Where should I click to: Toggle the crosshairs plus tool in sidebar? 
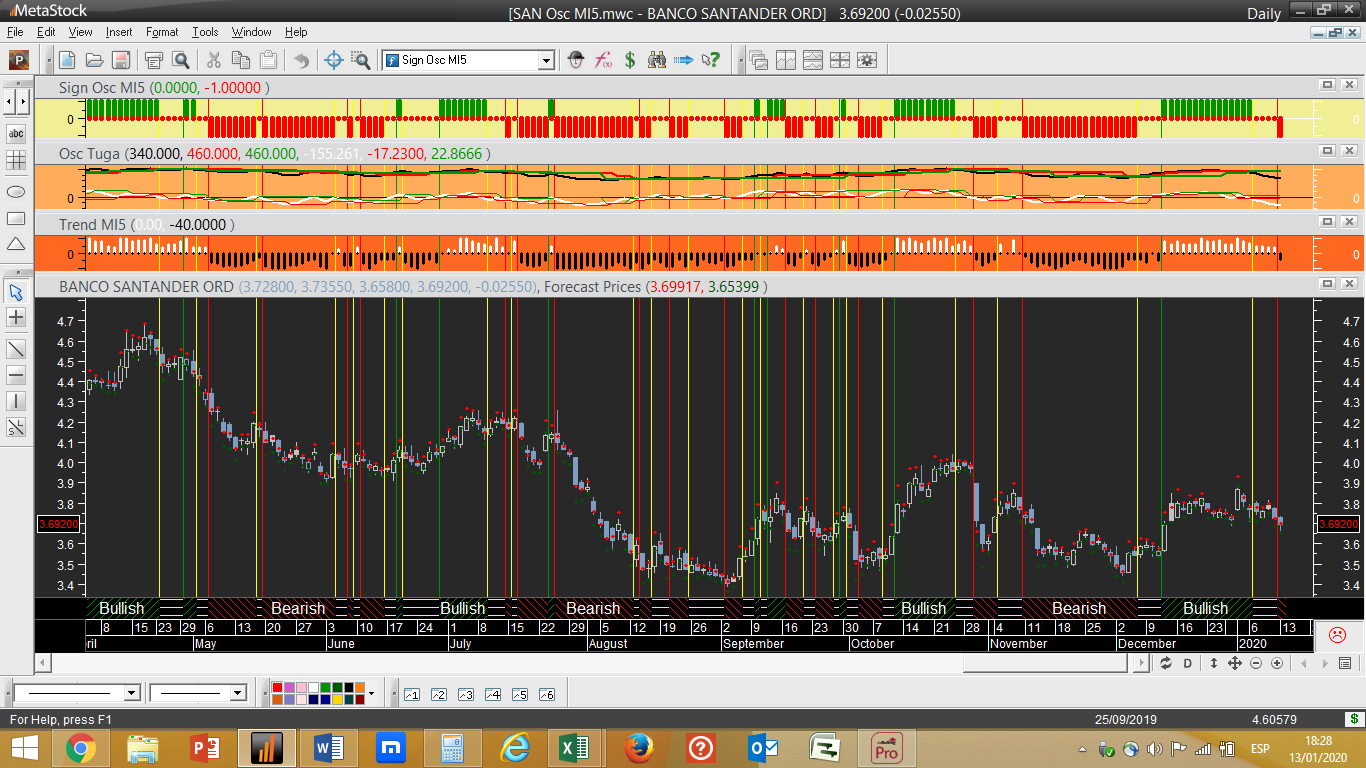point(16,318)
